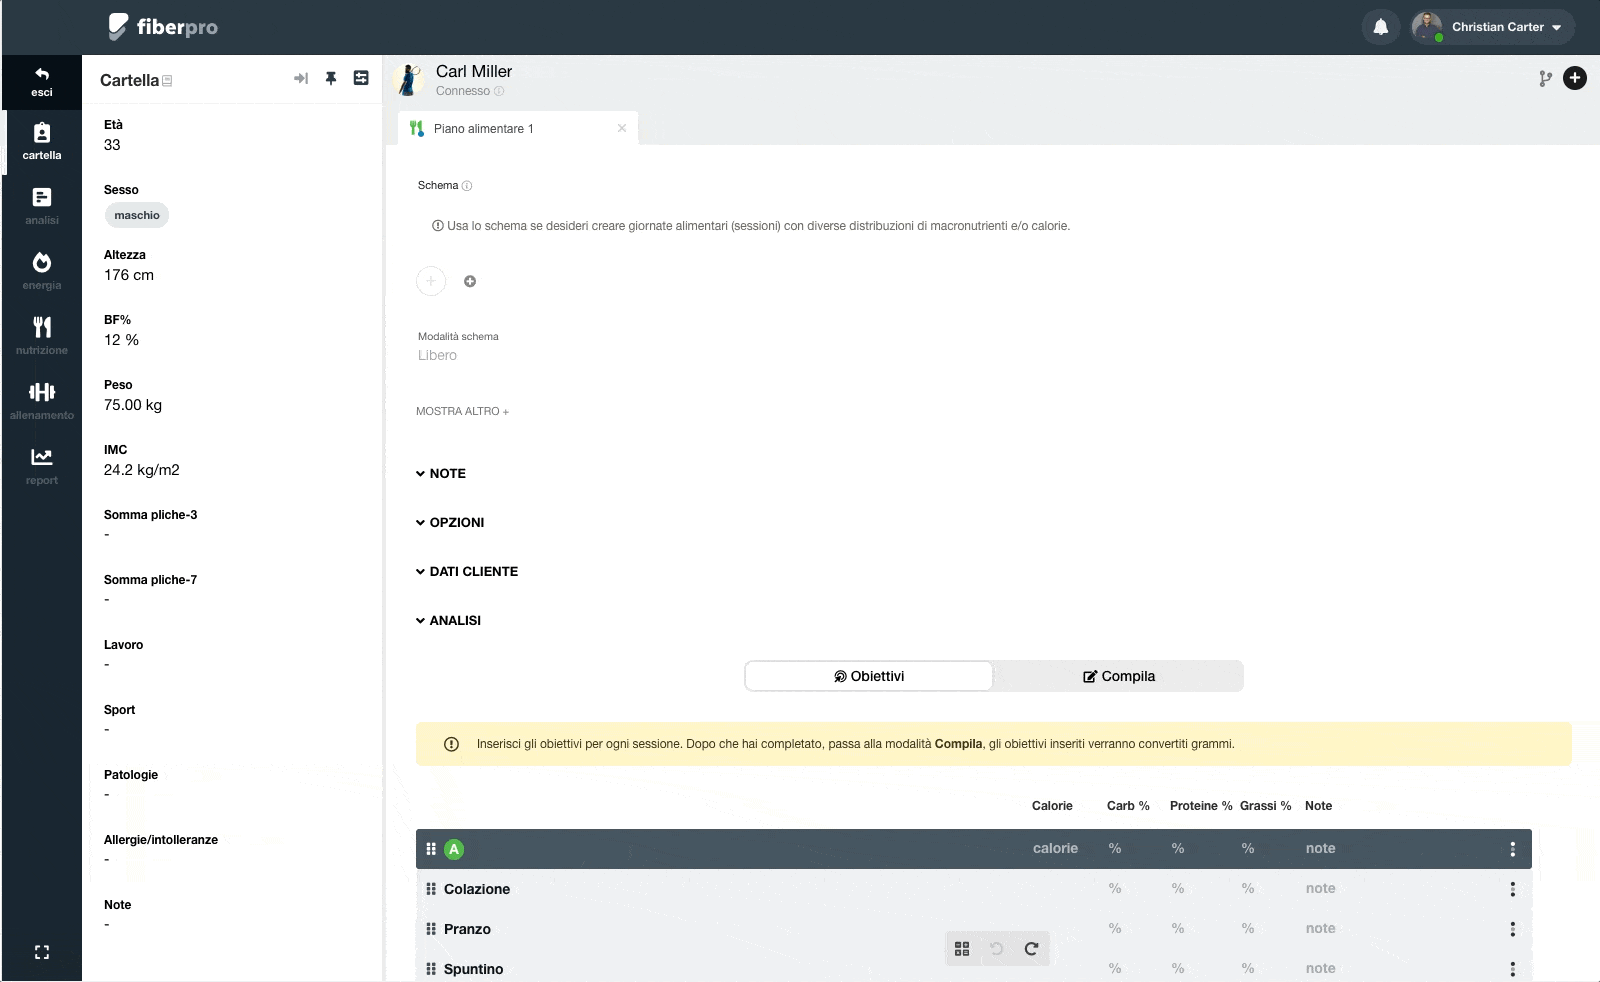Switch to Compila mode
The height and width of the screenshot is (982, 1600).
1118,676
